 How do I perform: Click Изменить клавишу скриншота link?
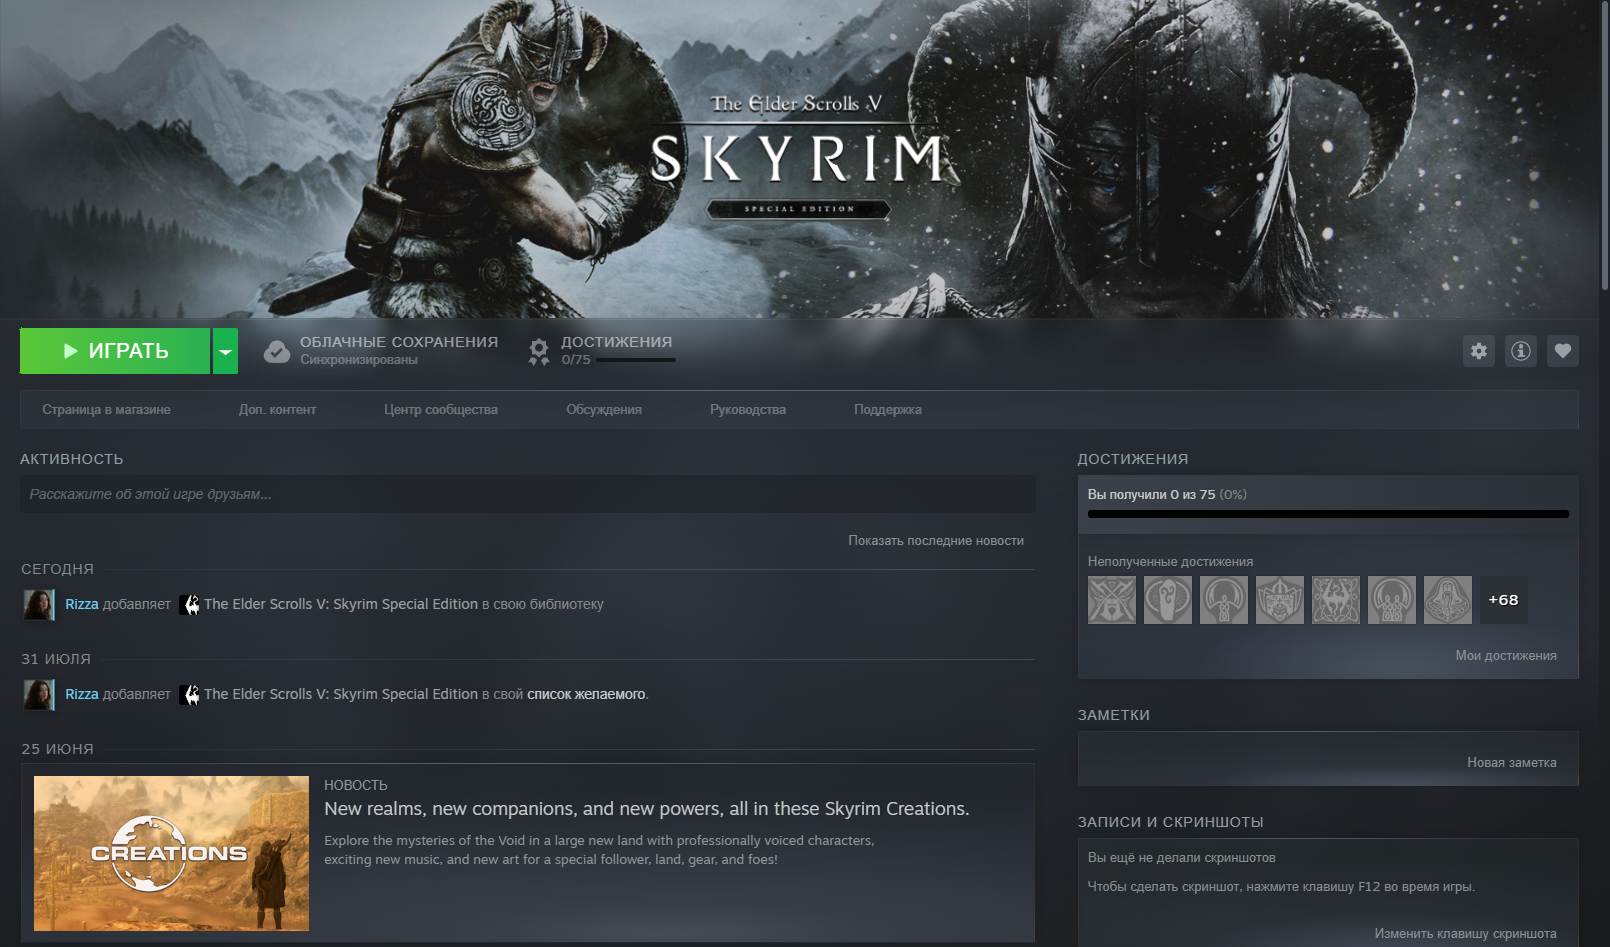pos(1465,934)
